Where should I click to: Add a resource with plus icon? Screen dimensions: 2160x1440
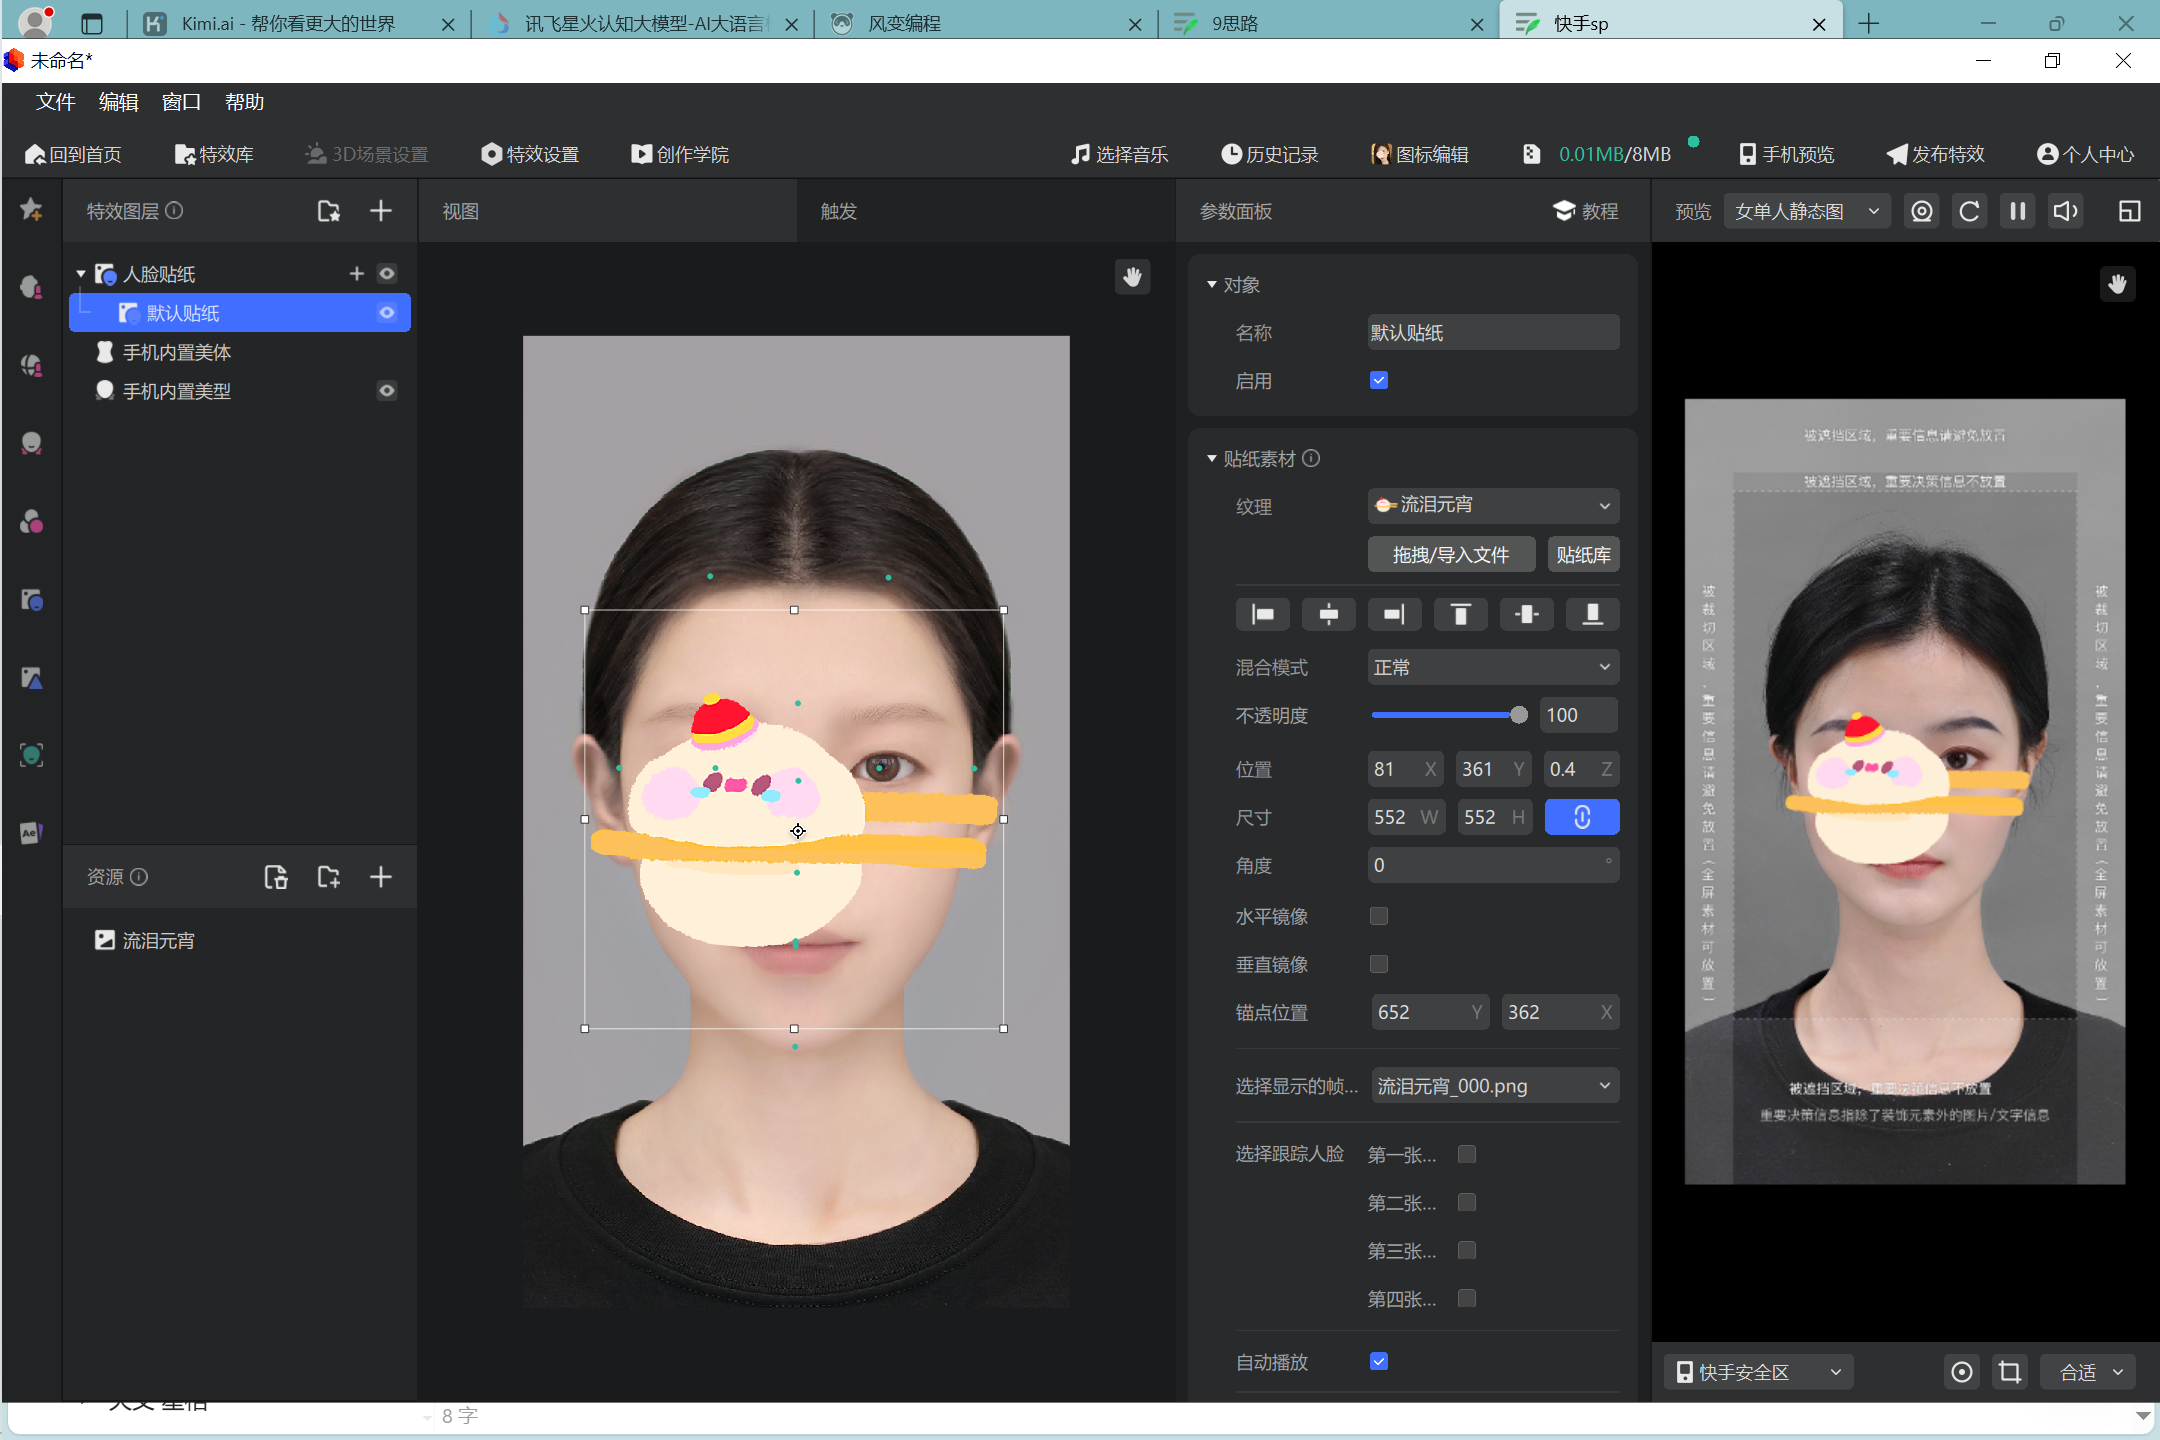click(381, 877)
